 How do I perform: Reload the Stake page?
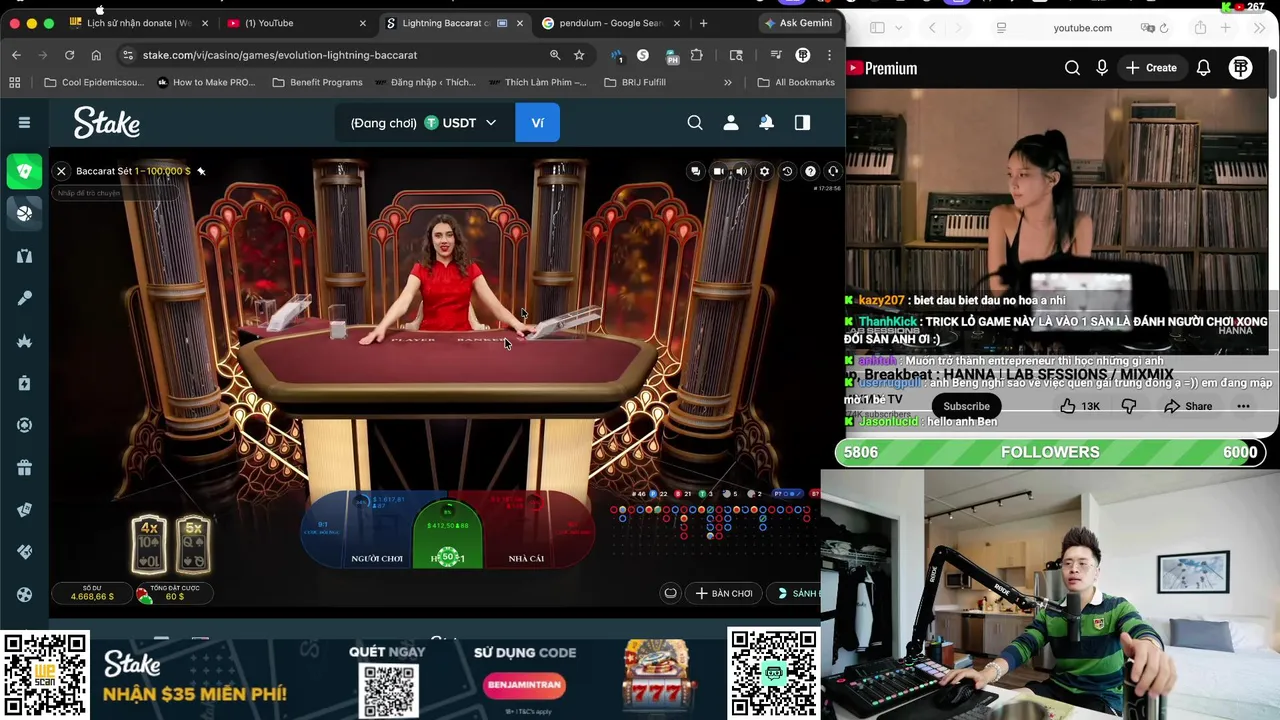(x=69, y=55)
